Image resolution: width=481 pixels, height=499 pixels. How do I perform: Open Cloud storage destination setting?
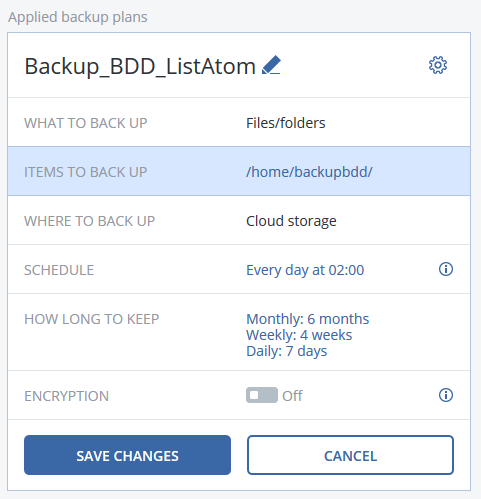(x=291, y=221)
